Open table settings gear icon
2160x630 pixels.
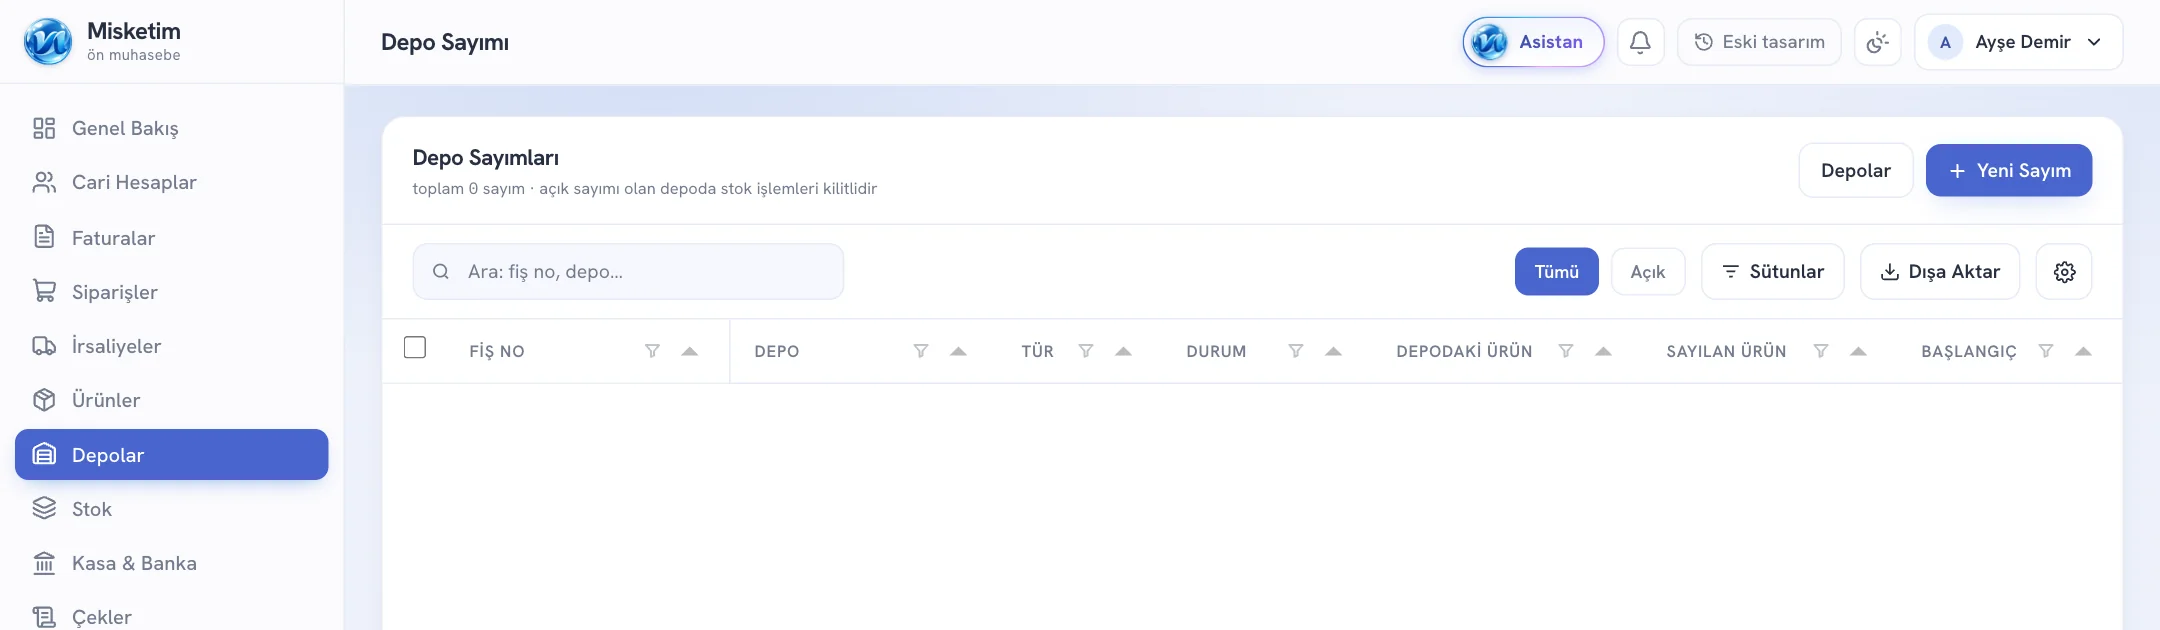click(x=2064, y=272)
